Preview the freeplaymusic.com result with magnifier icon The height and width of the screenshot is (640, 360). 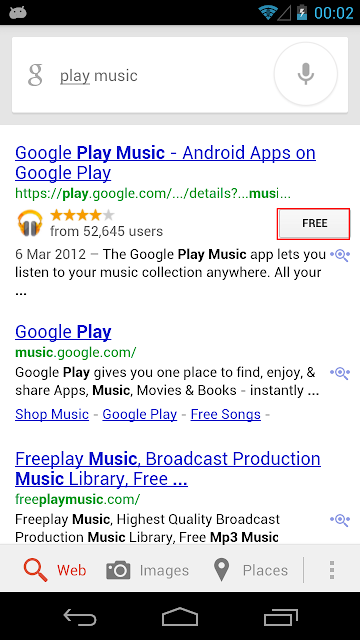point(340,520)
